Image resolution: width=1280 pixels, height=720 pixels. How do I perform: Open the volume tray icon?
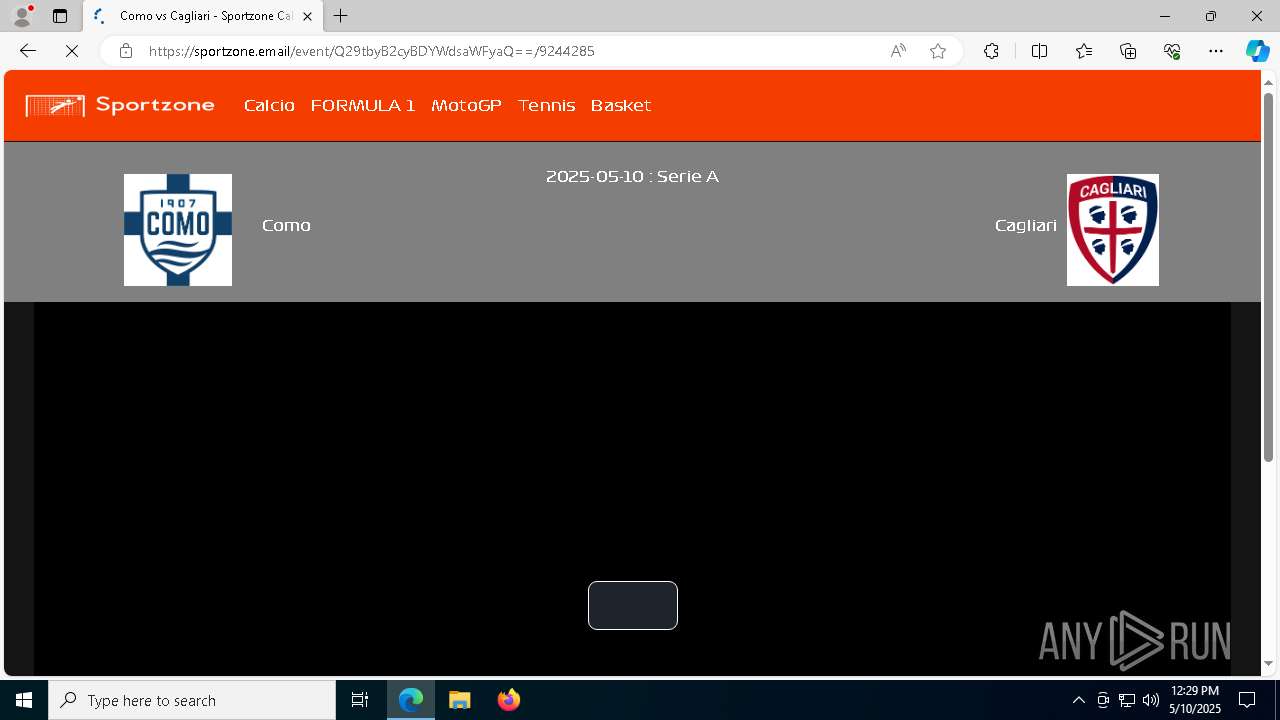click(1151, 700)
